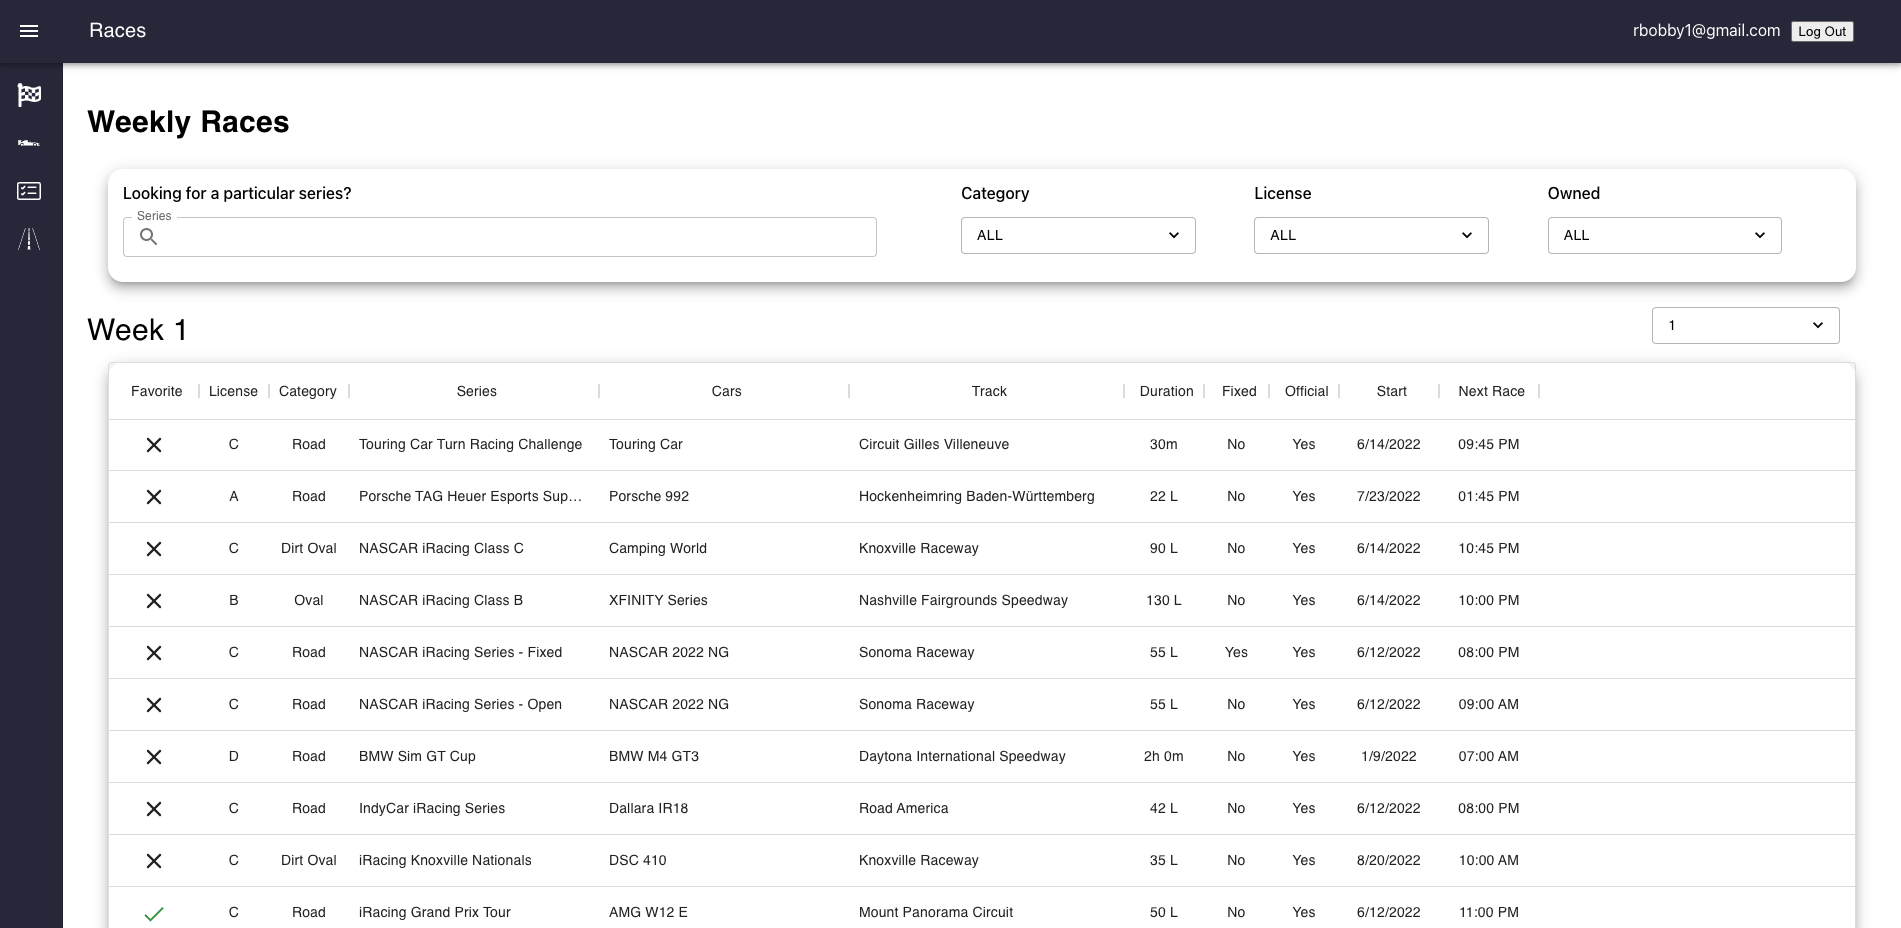Click the 1/9/2022 start date cell
The height and width of the screenshot is (928, 1901).
pos(1389,756)
